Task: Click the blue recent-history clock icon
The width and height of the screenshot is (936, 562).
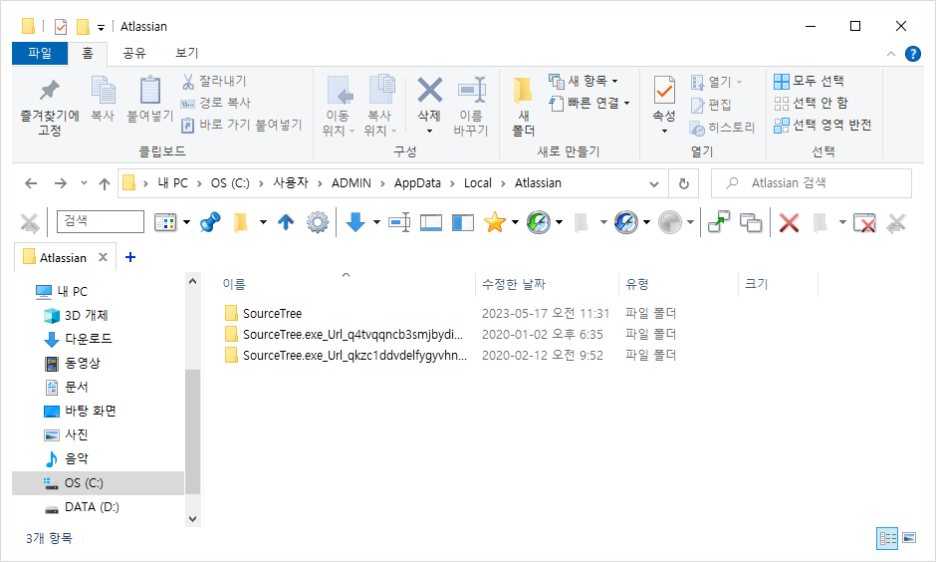Action: (x=626, y=223)
